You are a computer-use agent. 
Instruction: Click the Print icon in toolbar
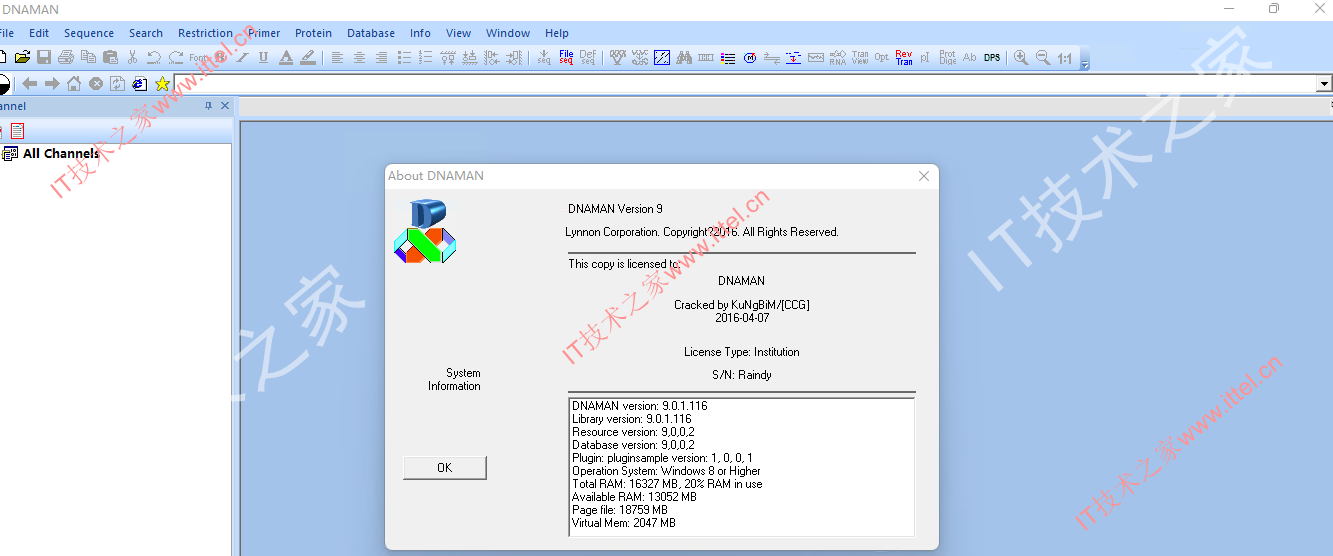point(66,58)
